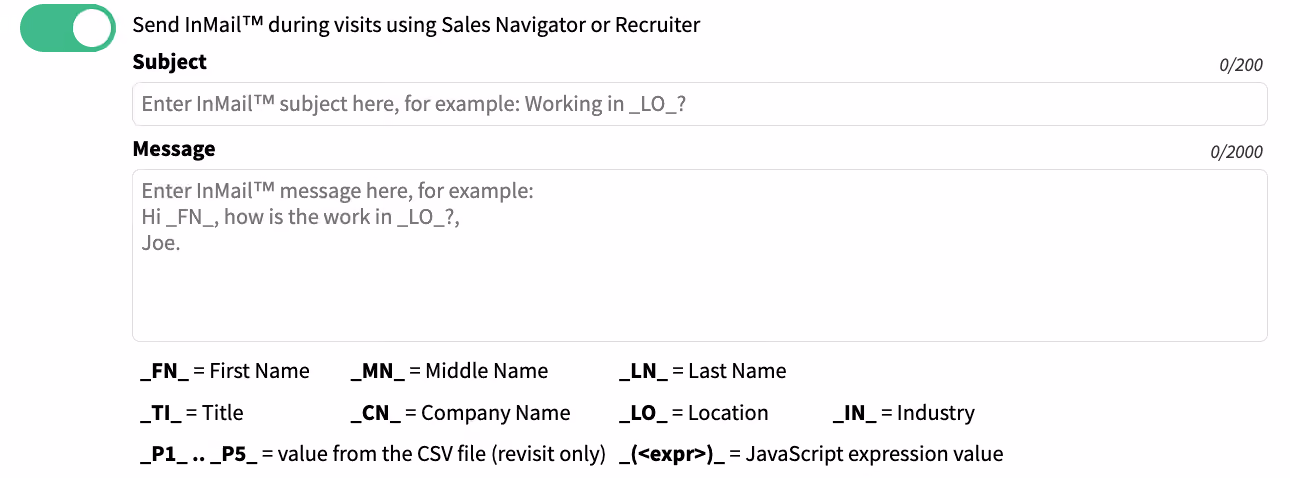Disable the Send InMail toggle switch
Image resolution: width=1290 pixels, height=478 pixels.
point(68,28)
